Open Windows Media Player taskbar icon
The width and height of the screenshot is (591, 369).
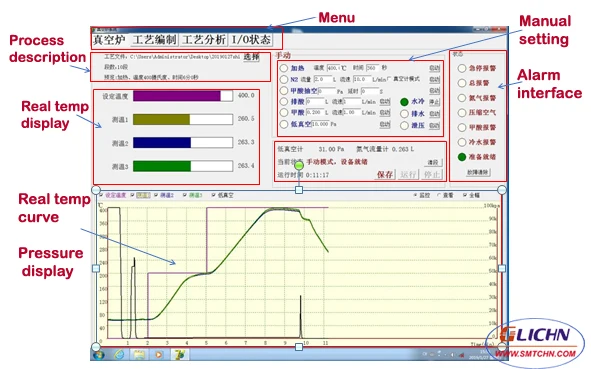159,355
